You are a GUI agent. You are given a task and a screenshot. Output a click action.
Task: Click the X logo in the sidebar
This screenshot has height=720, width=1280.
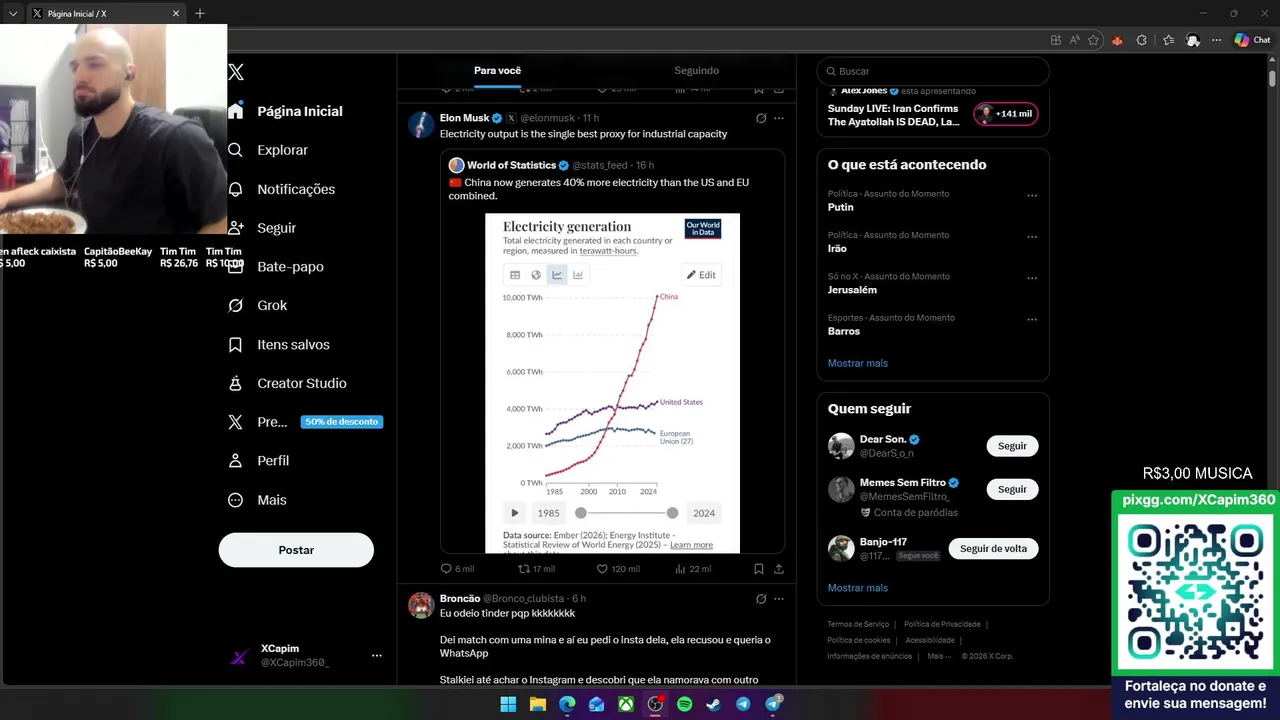click(x=236, y=72)
